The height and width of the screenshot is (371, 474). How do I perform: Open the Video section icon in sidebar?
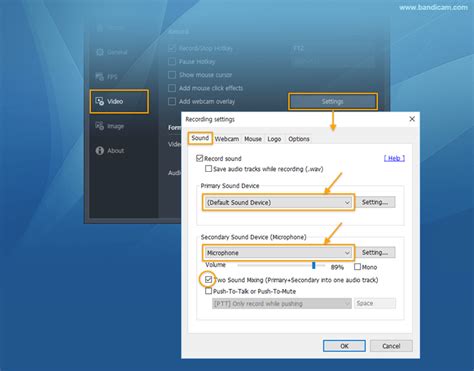click(99, 101)
